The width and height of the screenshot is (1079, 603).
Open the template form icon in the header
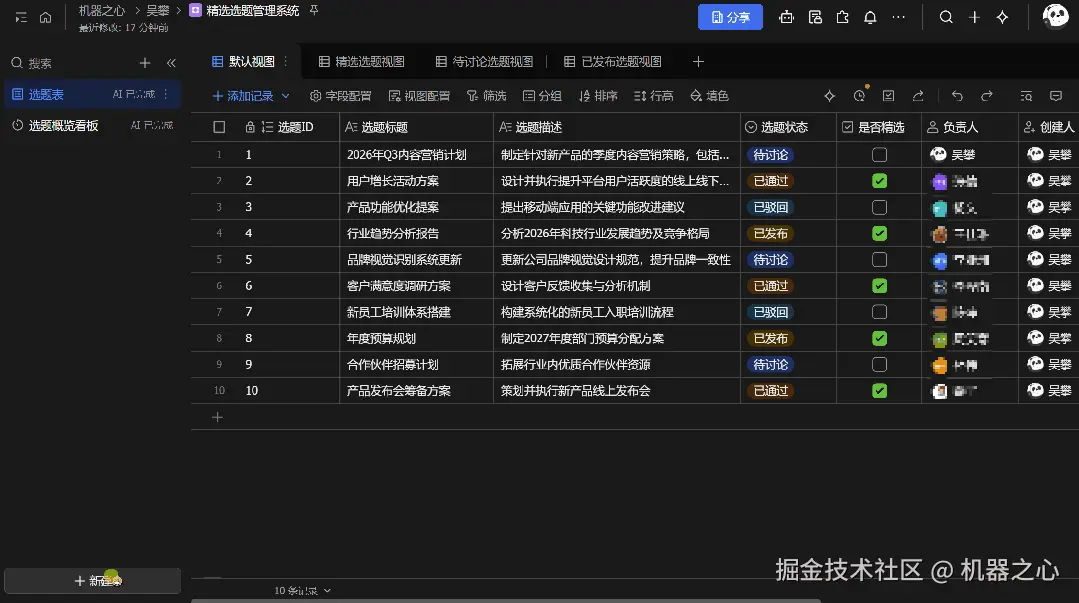815,17
